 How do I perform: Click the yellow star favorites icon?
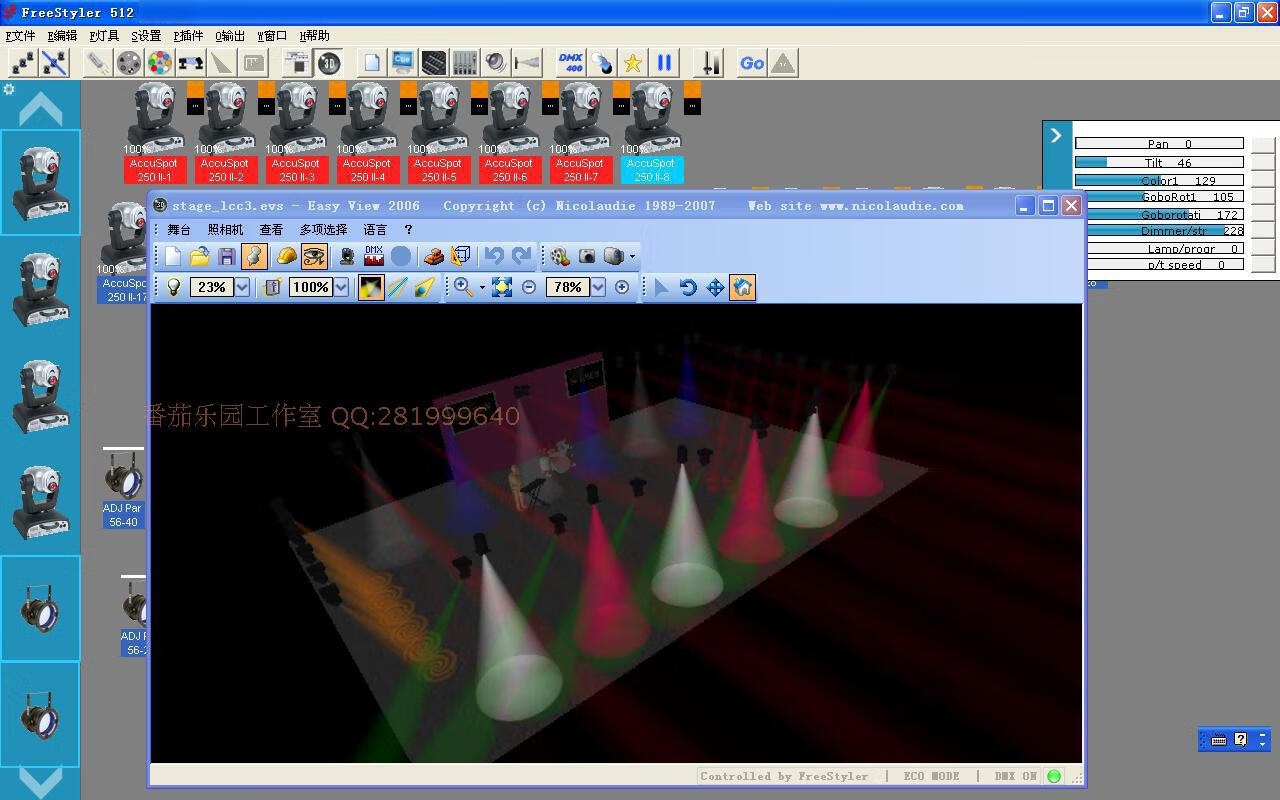pos(632,63)
